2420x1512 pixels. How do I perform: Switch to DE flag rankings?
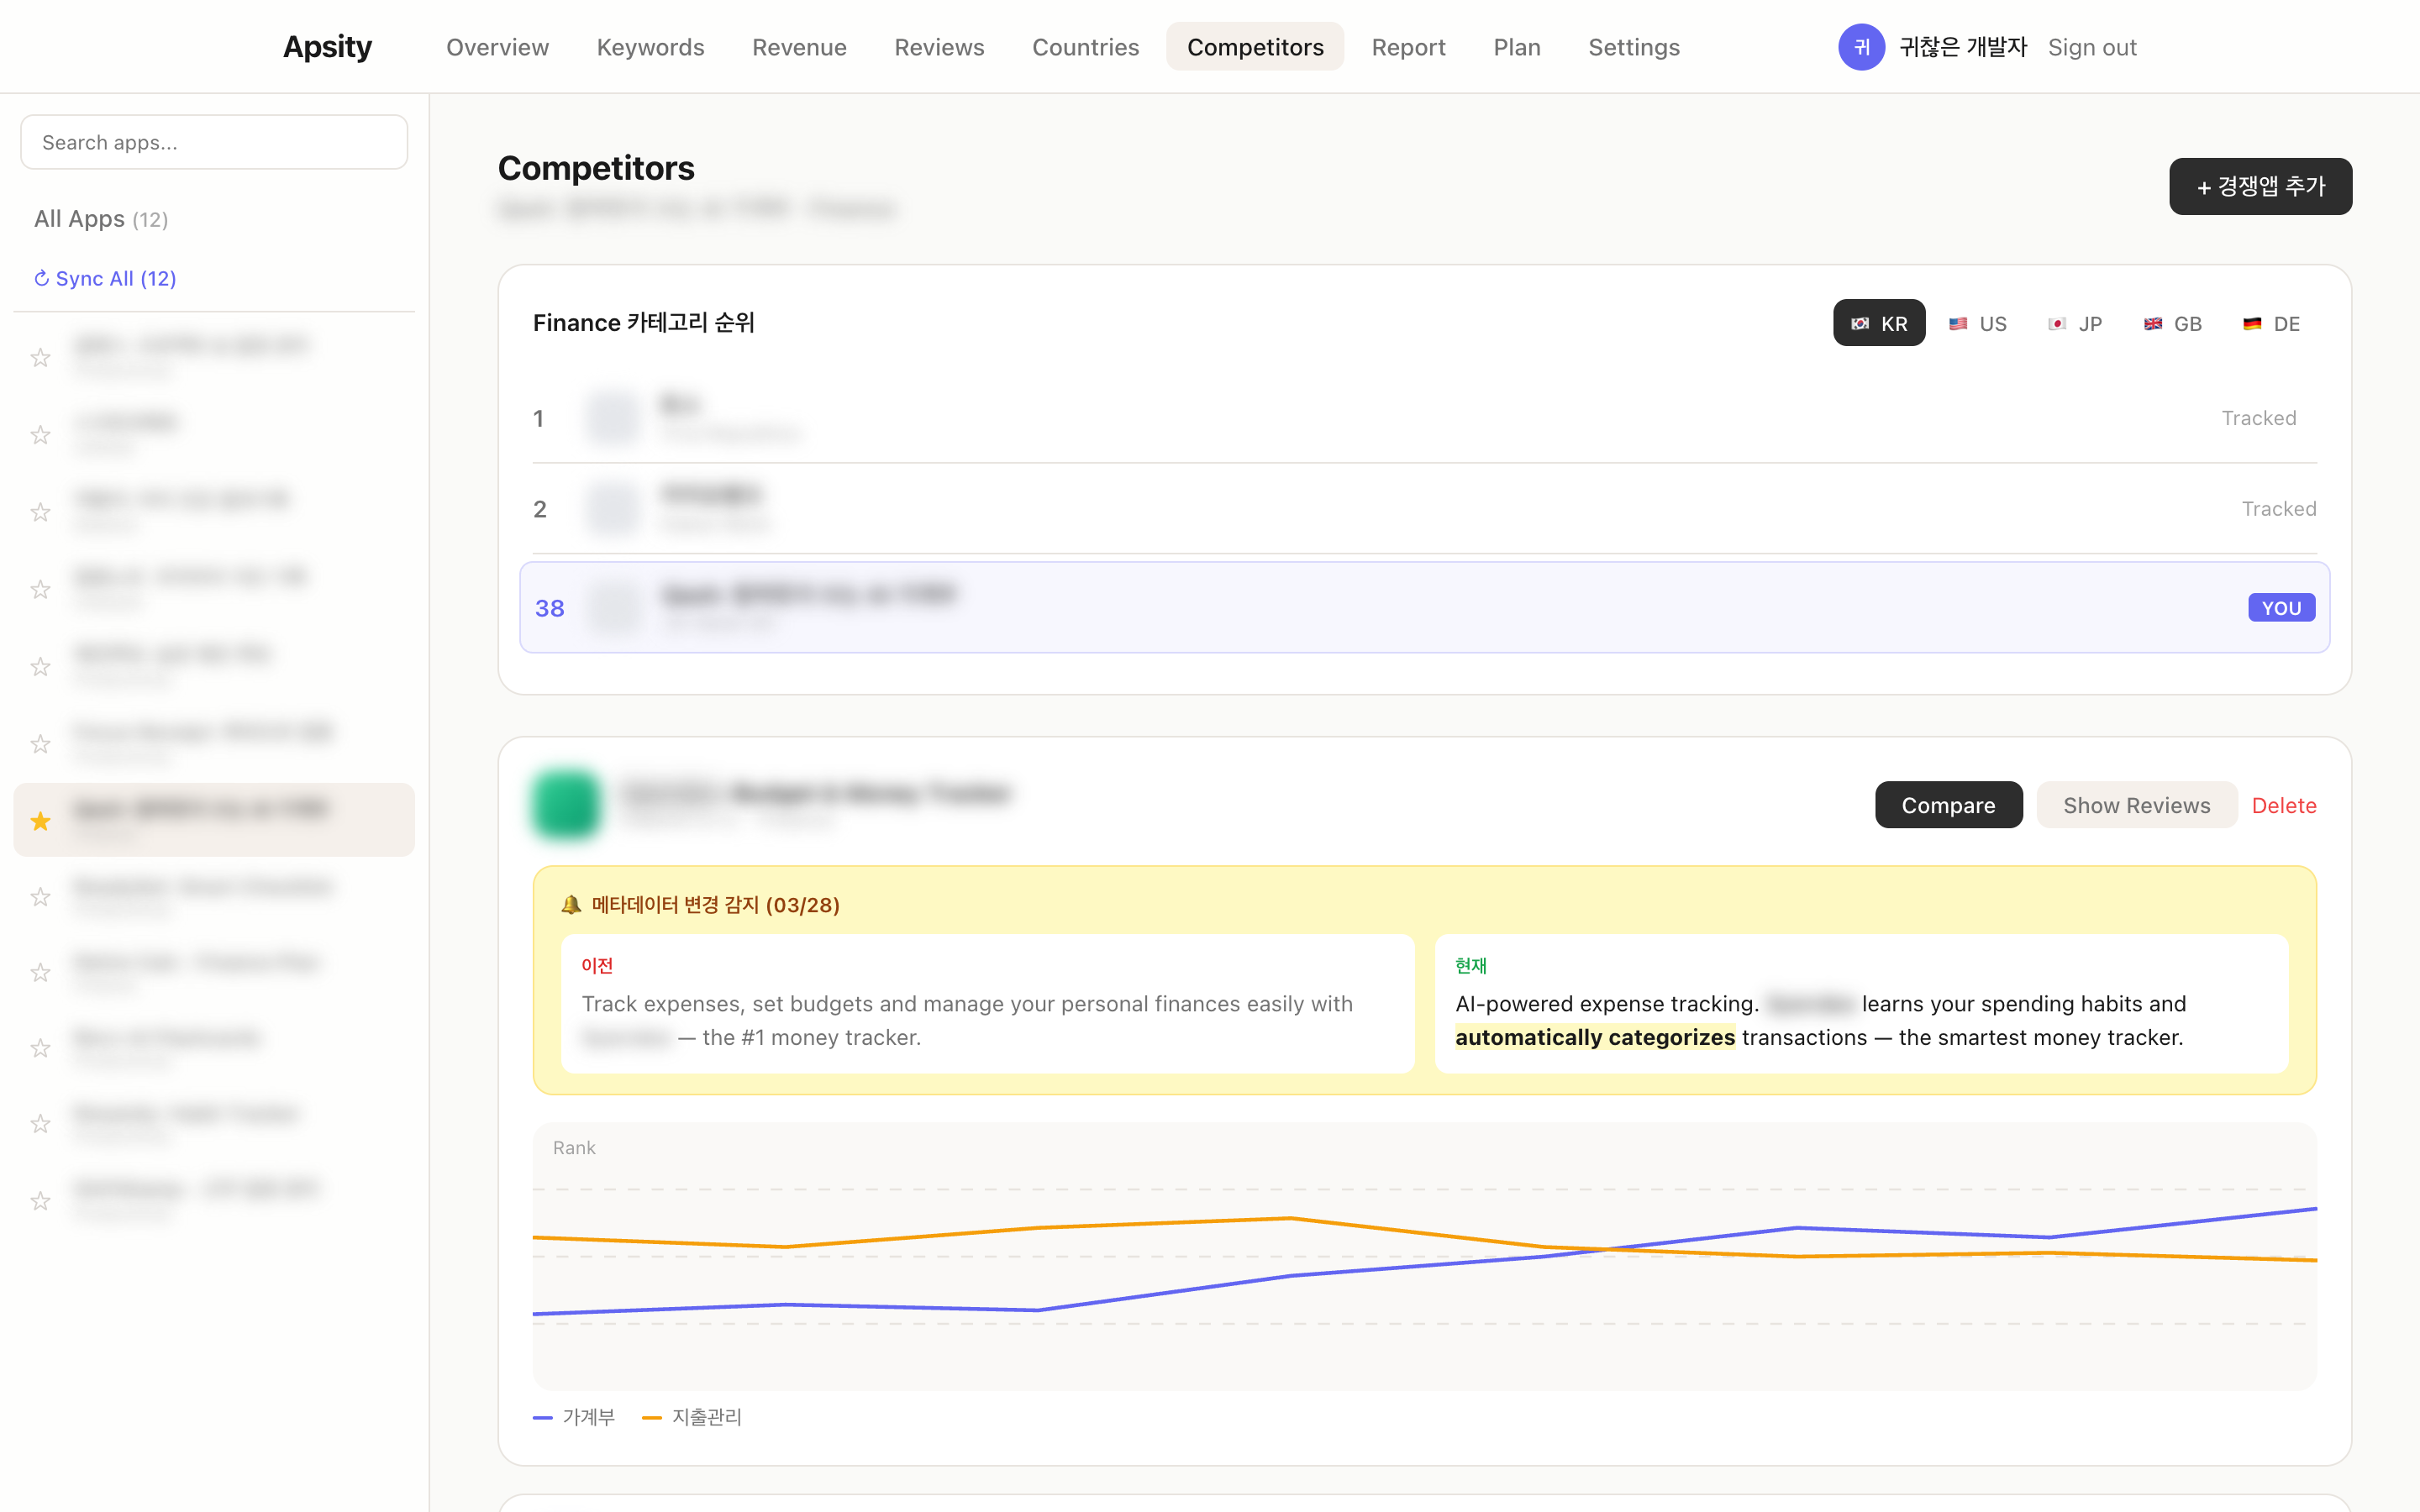[x=2270, y=323]
